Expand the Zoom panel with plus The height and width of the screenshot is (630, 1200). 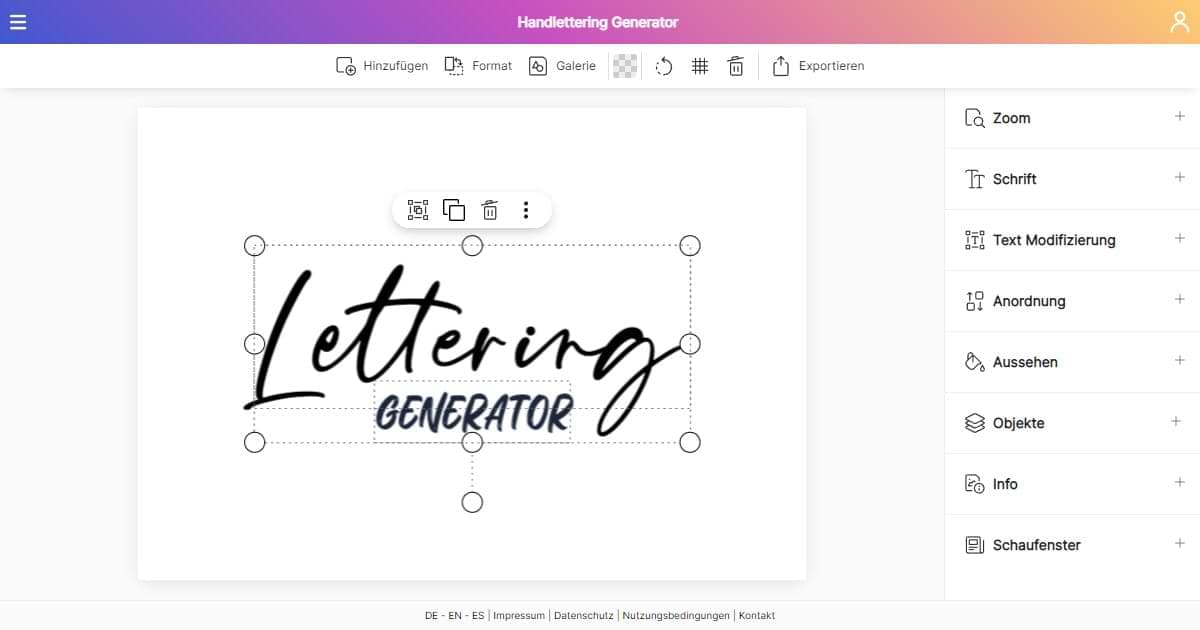(x=1179, y=116)
